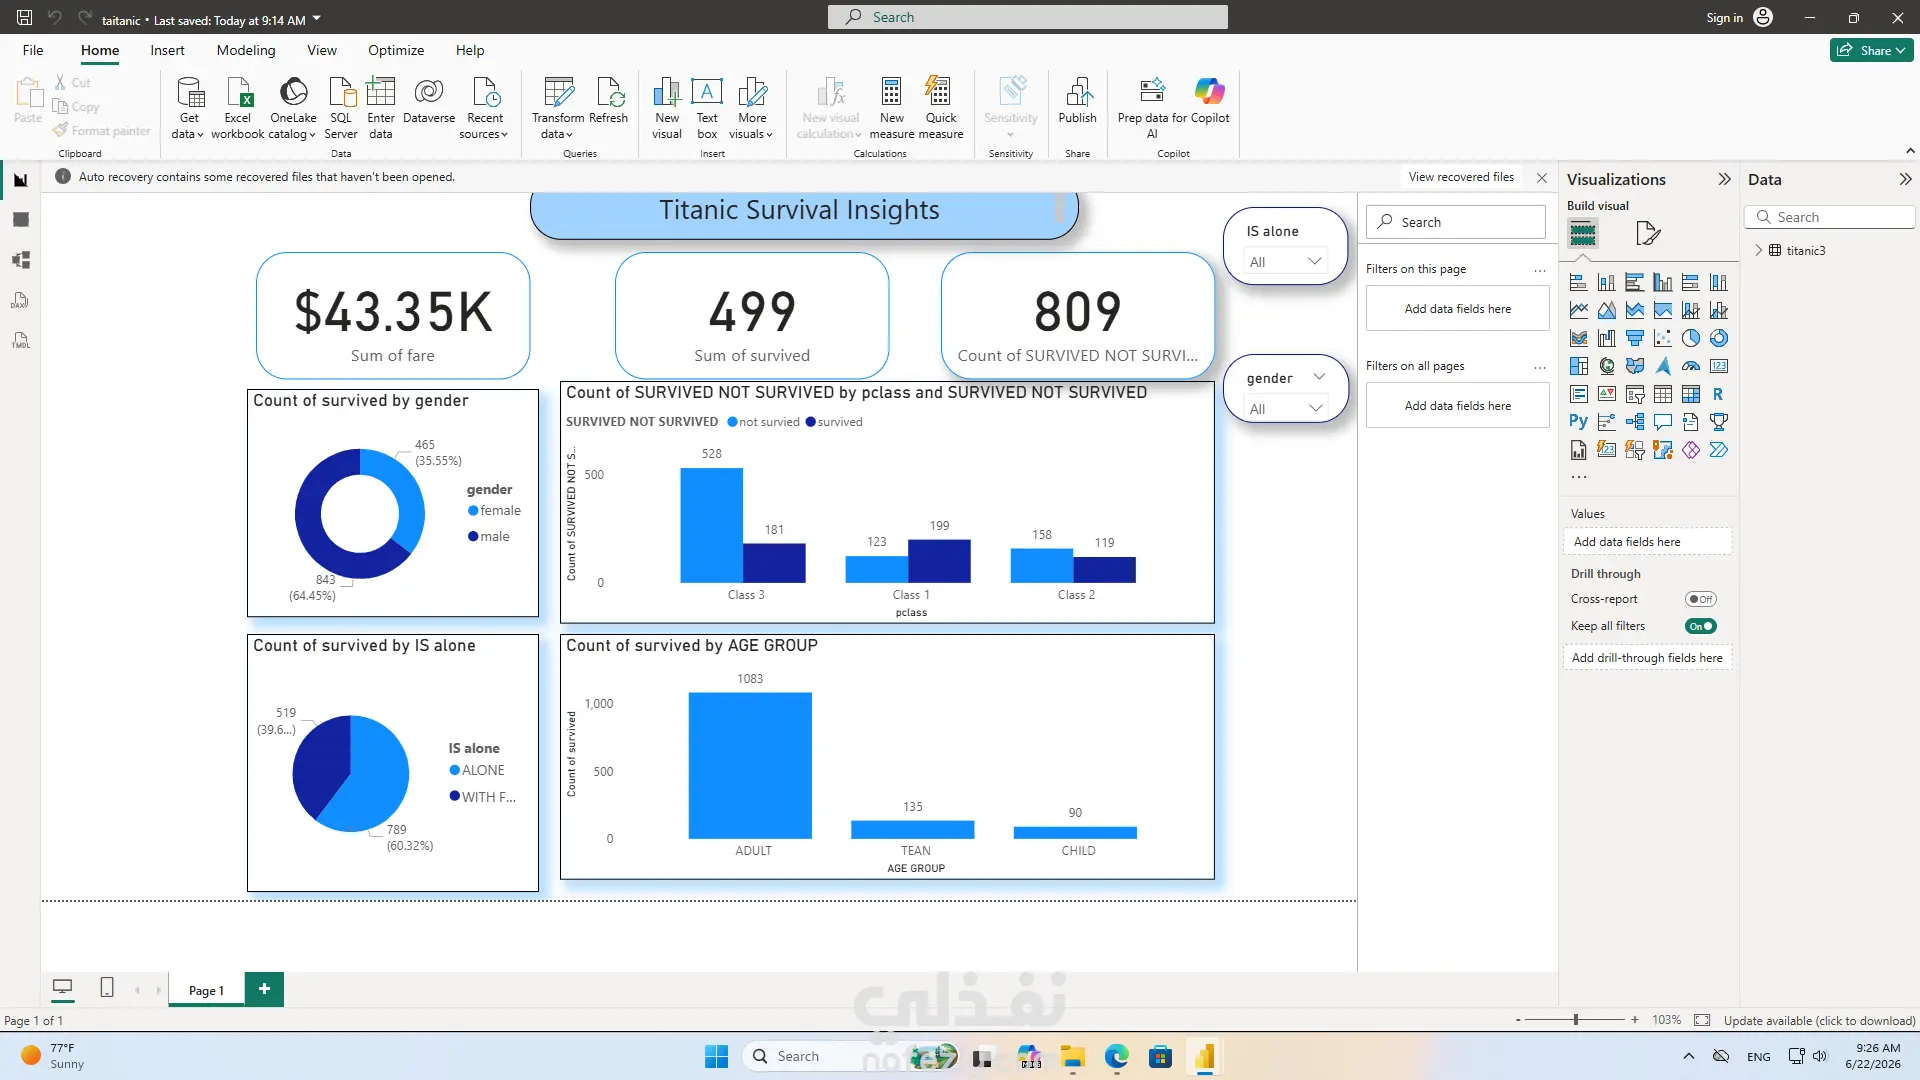Select the donut chart visual

click(x=1719, y=339)
